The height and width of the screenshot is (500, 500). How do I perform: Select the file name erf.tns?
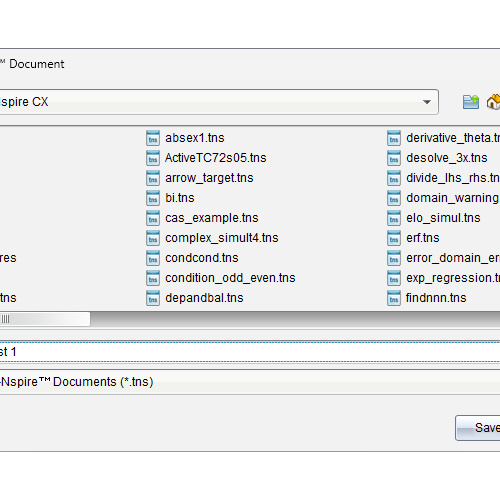point(423,238)
